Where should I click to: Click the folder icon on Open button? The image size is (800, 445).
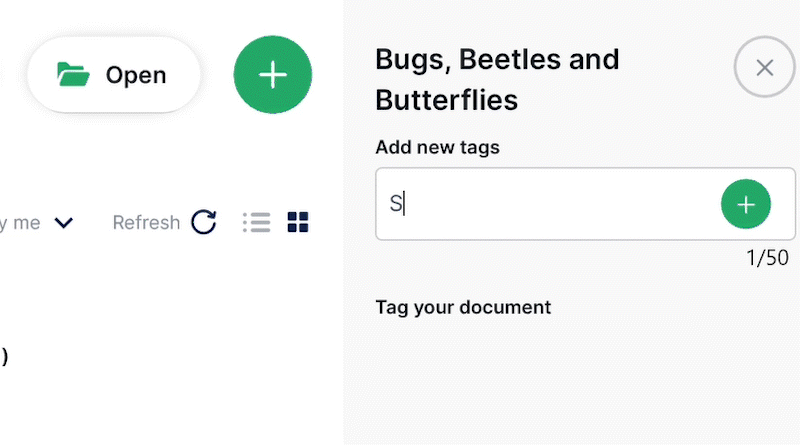73,74
